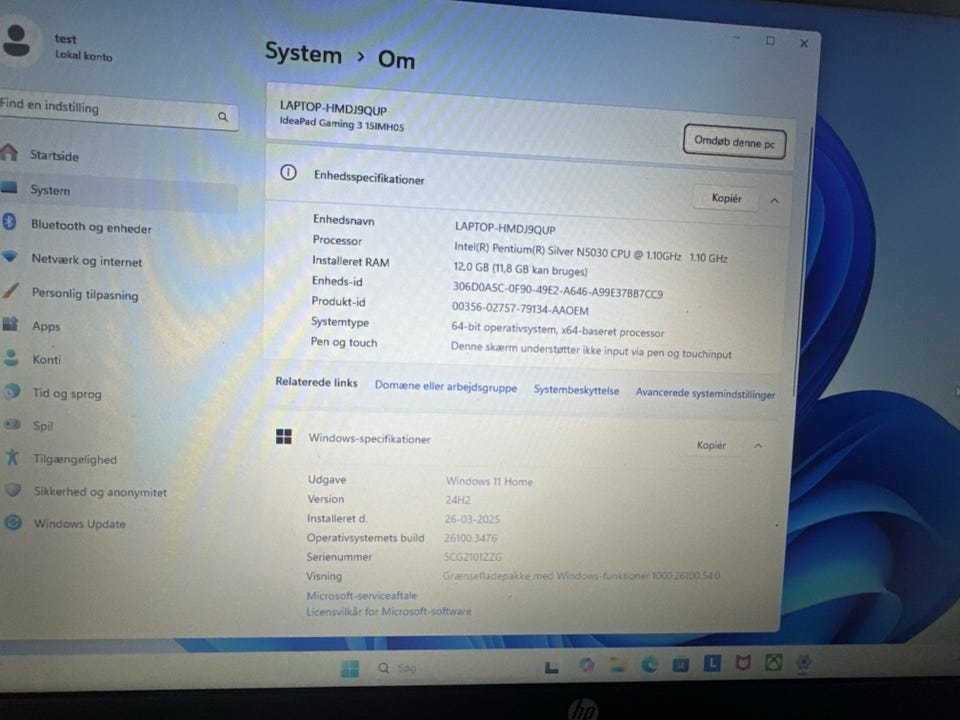
Task: Click the user avatar for test account
Action: [x=17, y=40]
